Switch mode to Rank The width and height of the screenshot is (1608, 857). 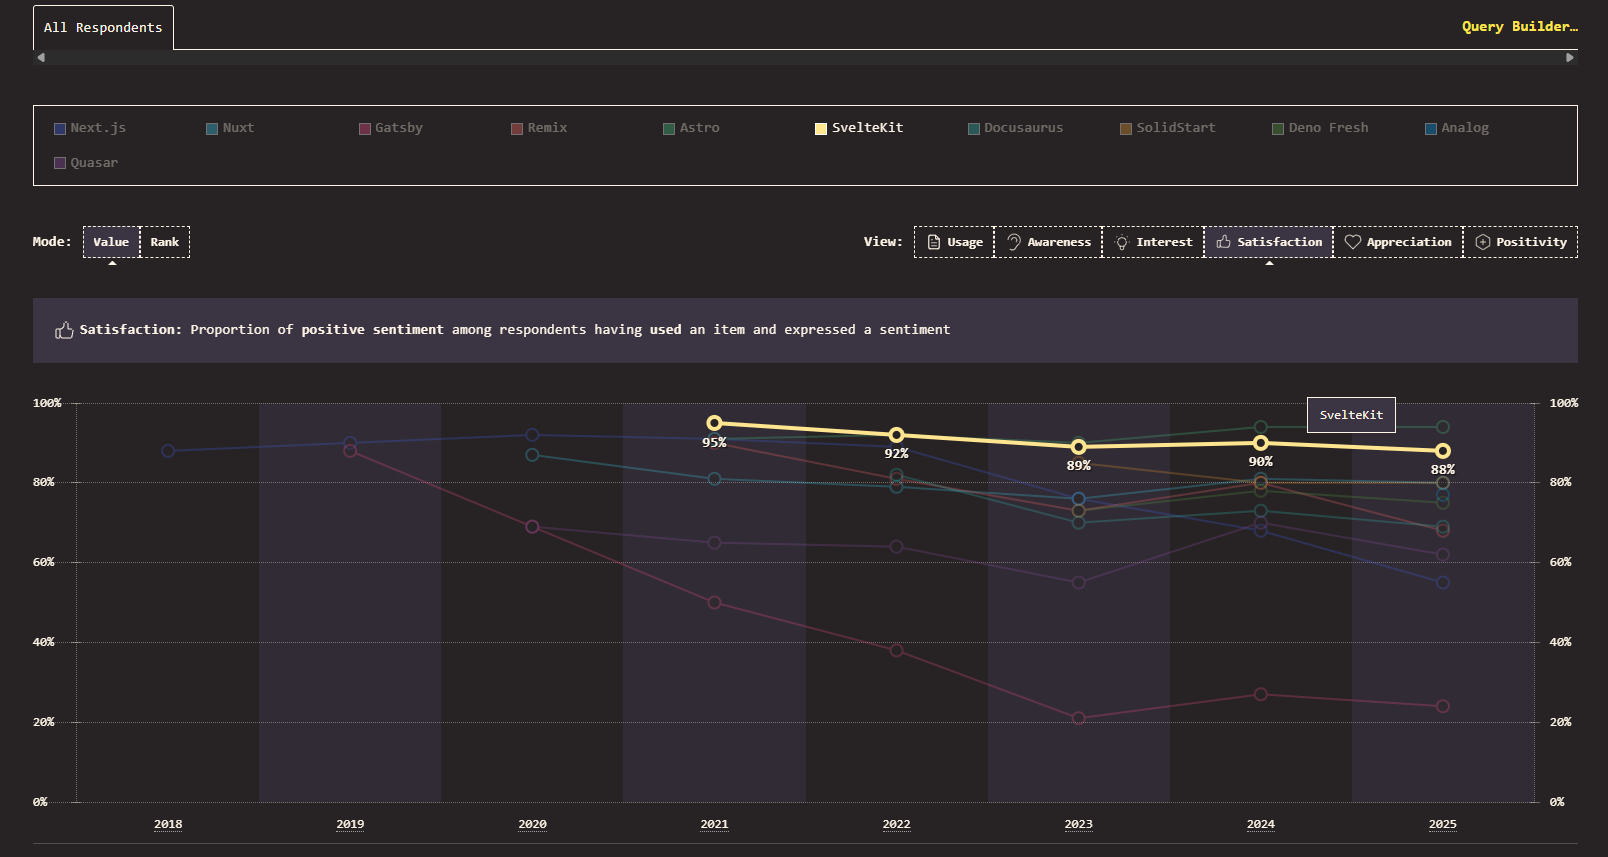(x=165, y=242)
